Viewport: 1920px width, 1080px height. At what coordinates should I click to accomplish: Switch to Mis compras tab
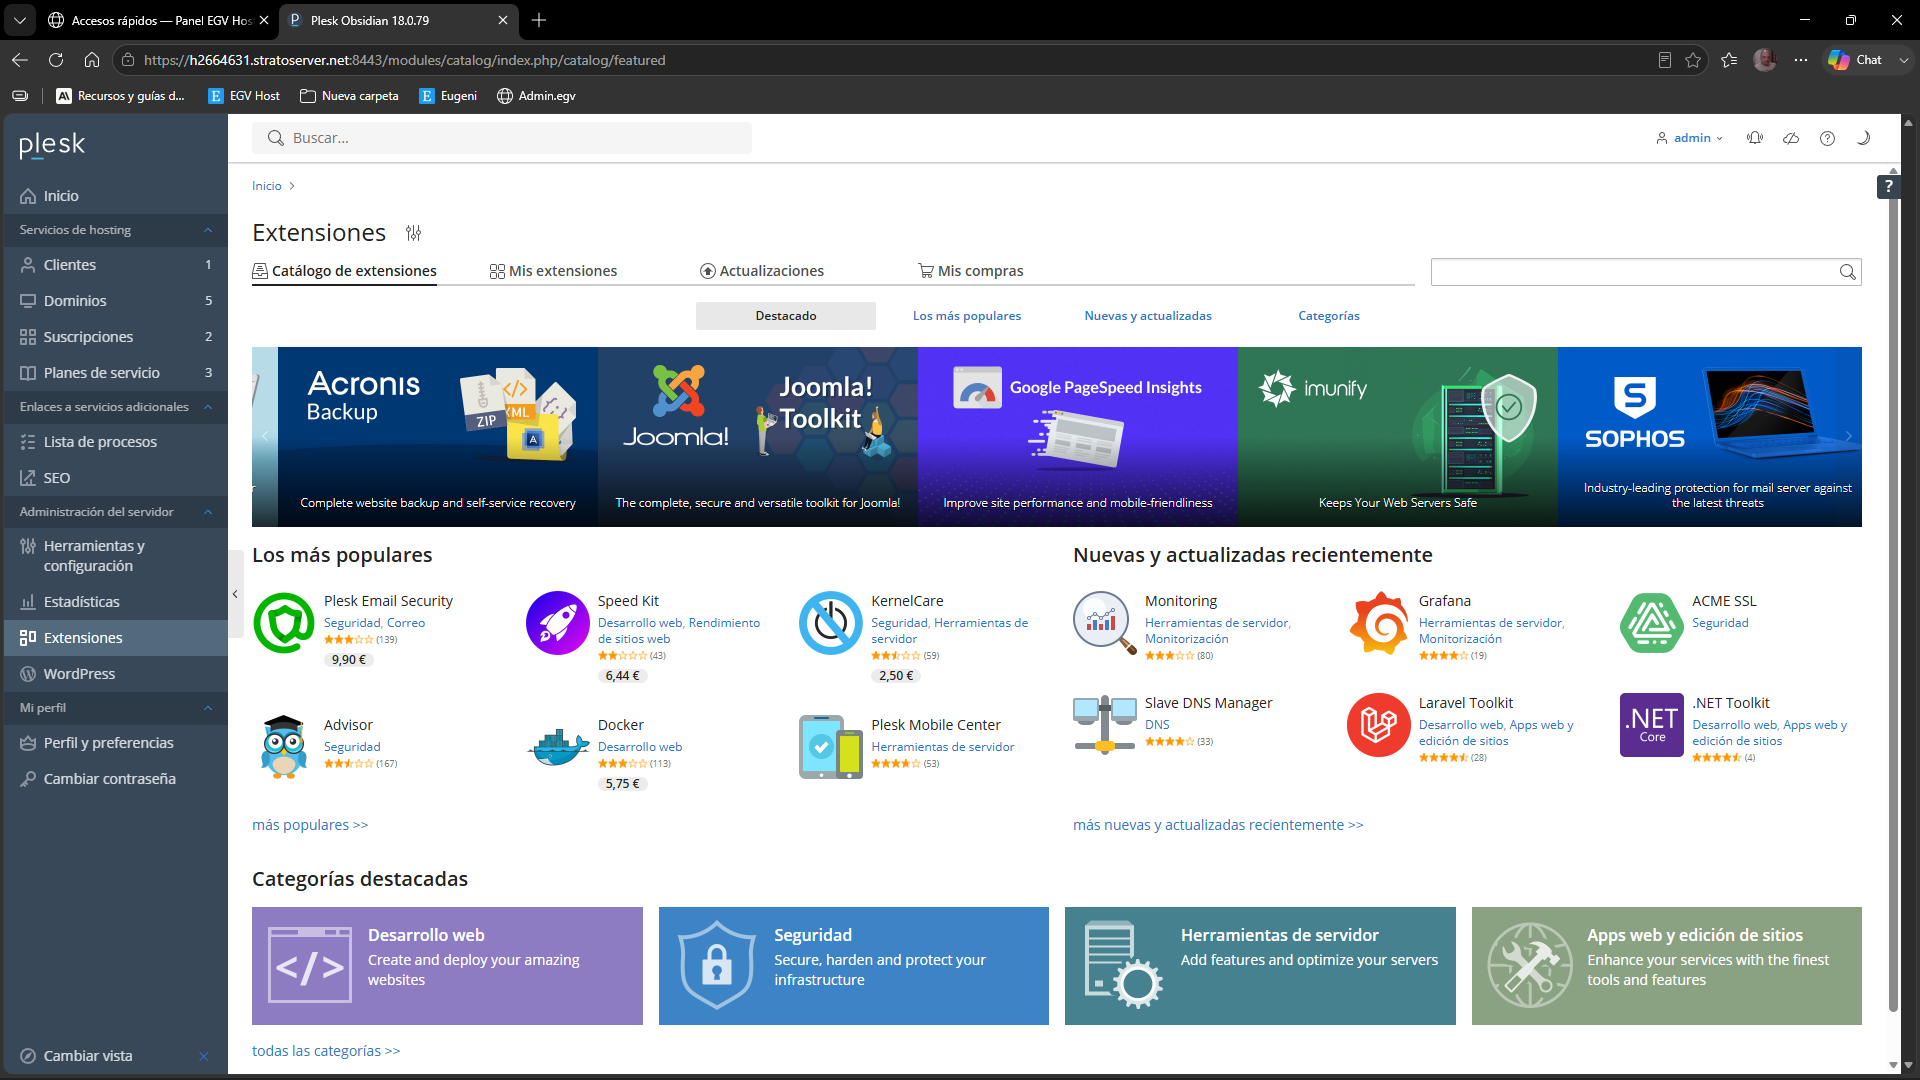[970, 271]
